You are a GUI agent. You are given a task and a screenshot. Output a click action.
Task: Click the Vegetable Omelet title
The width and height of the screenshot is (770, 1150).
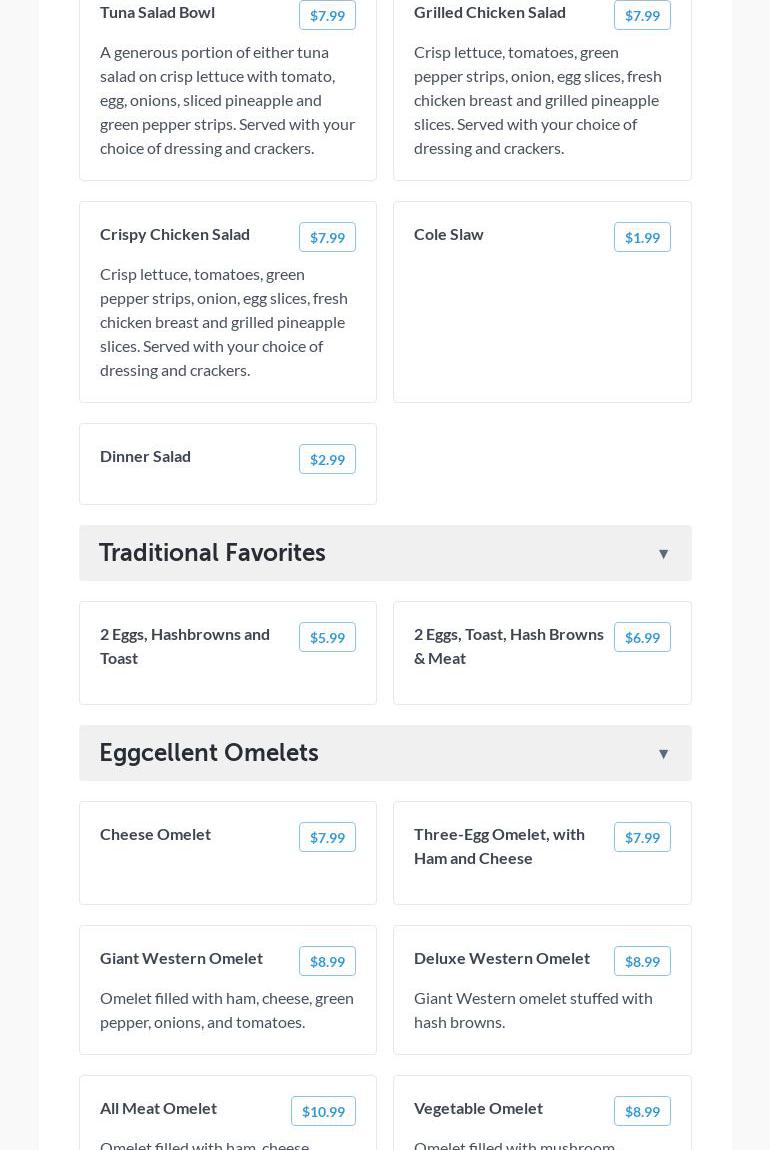pyautogui.click(x=478, y=1108)
